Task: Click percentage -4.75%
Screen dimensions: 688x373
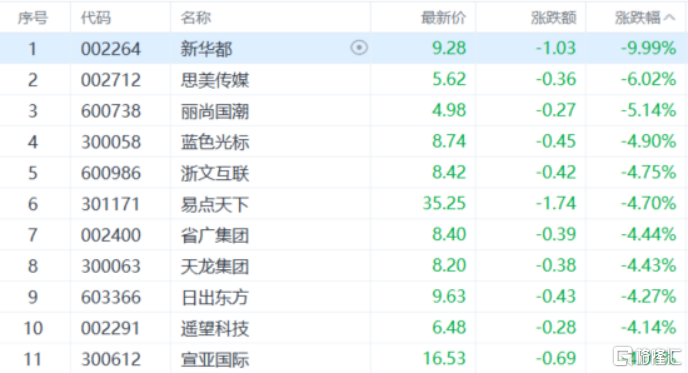Action: (649, 172)
